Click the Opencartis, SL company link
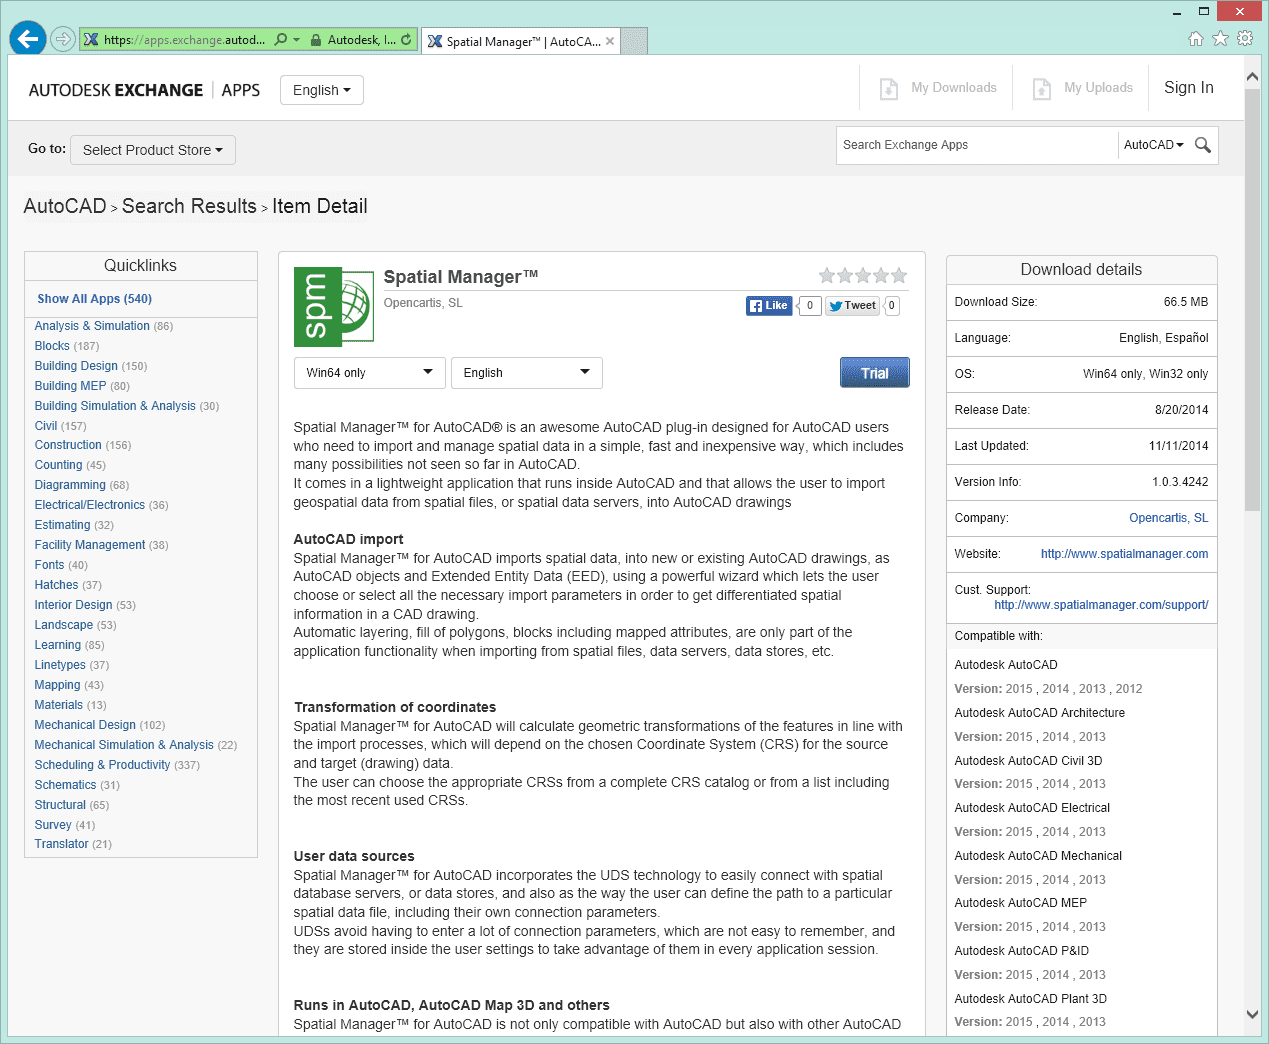This screenshot has height=1044, width=1269. click(1168, 518)
